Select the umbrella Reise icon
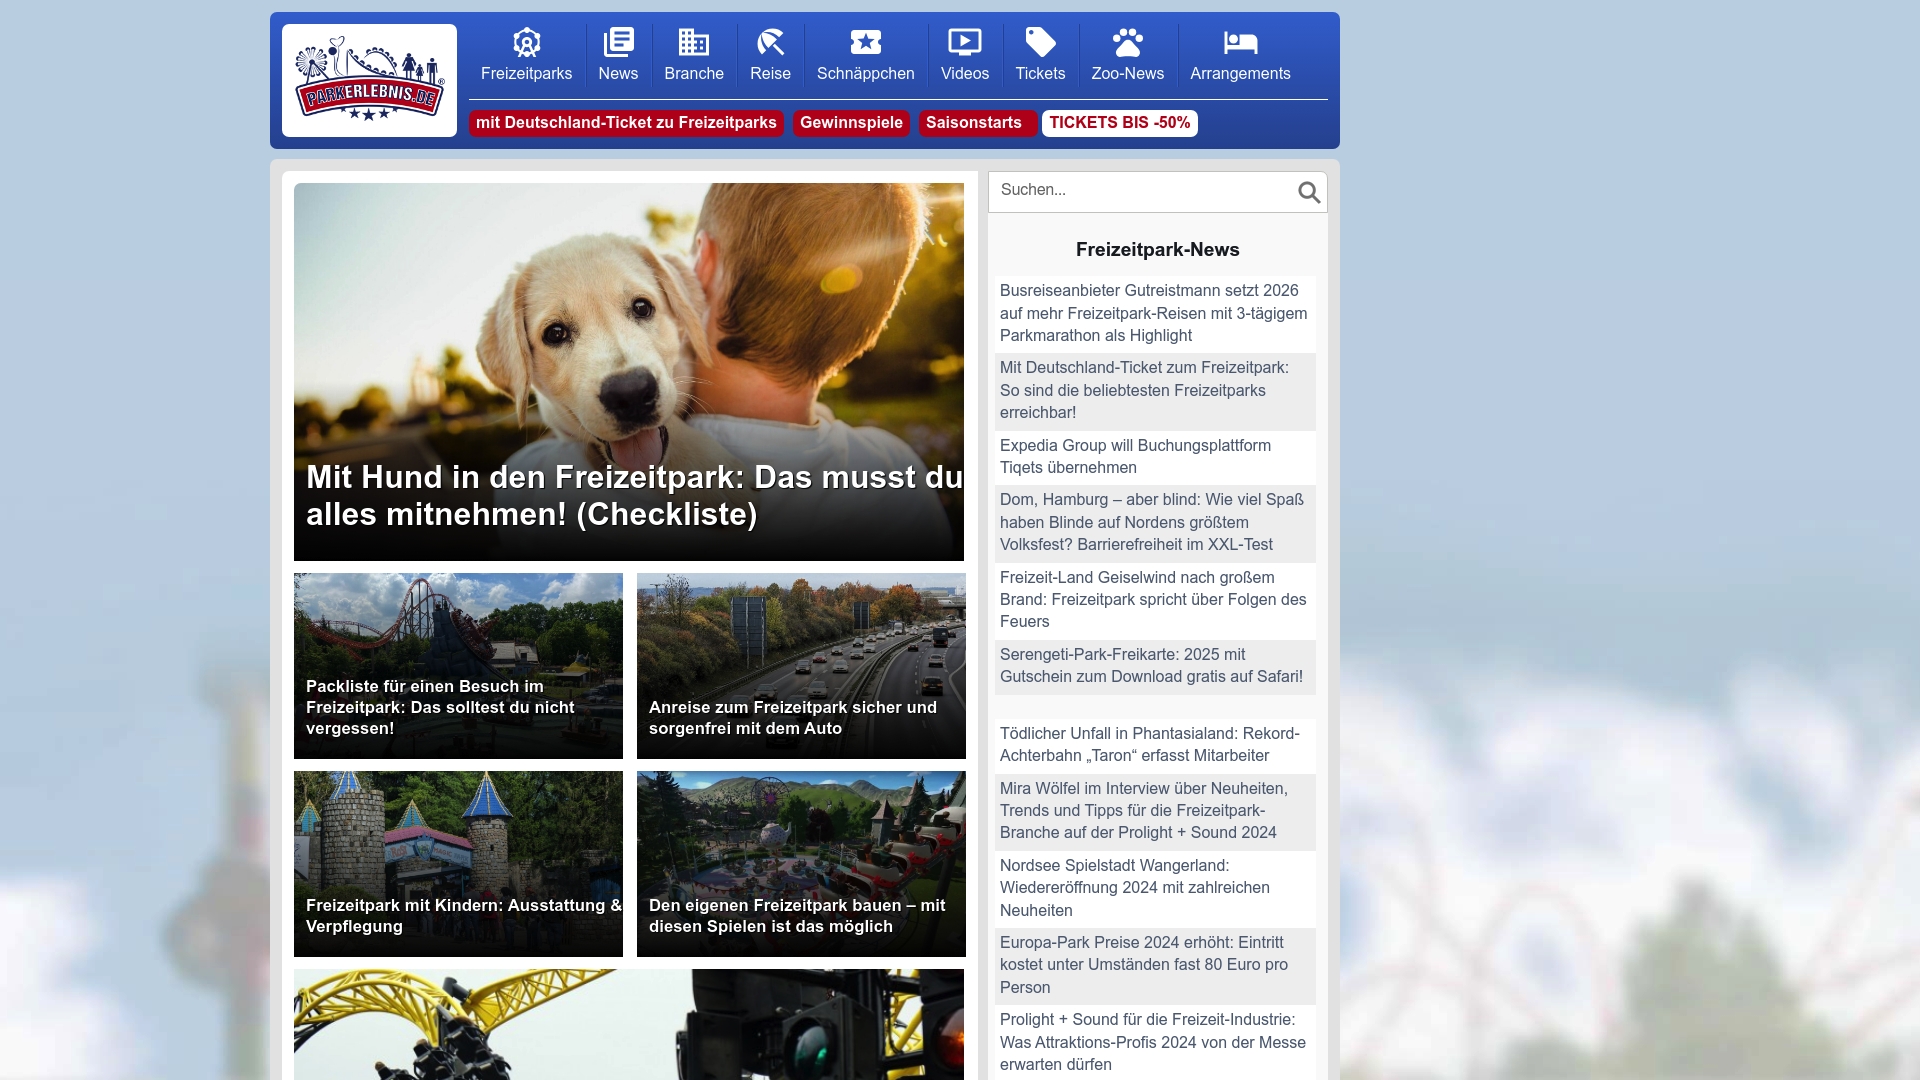The height and width of the screenshot is (1080, 1920). [x=770, y=42]
